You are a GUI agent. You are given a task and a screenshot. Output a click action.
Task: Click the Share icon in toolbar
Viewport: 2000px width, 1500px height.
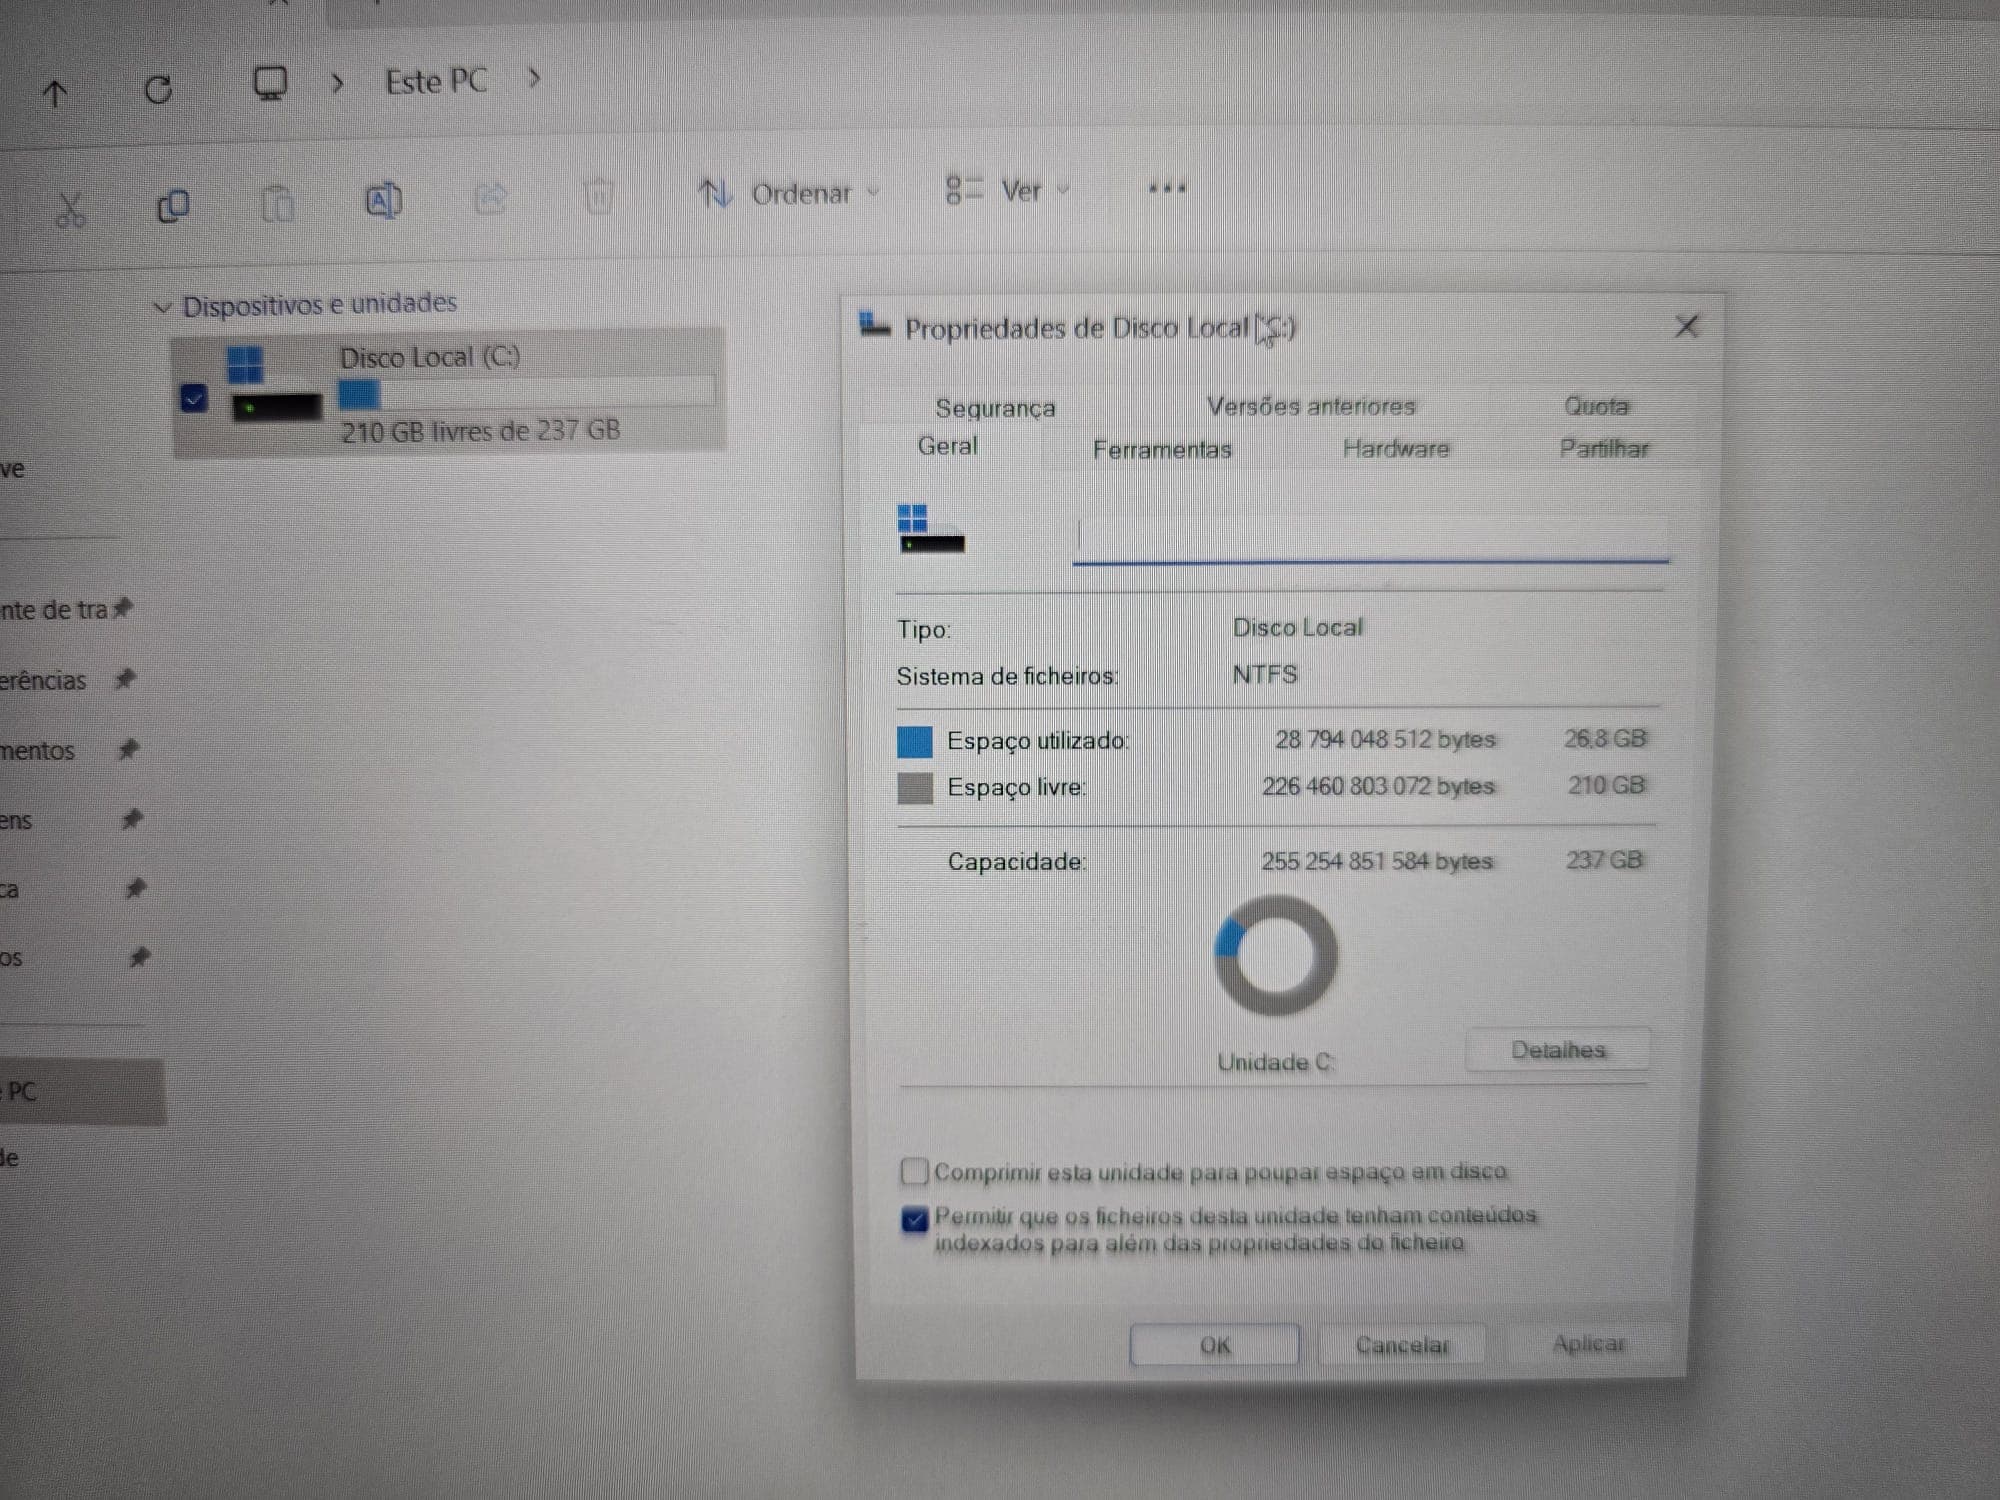click(490, 198)
